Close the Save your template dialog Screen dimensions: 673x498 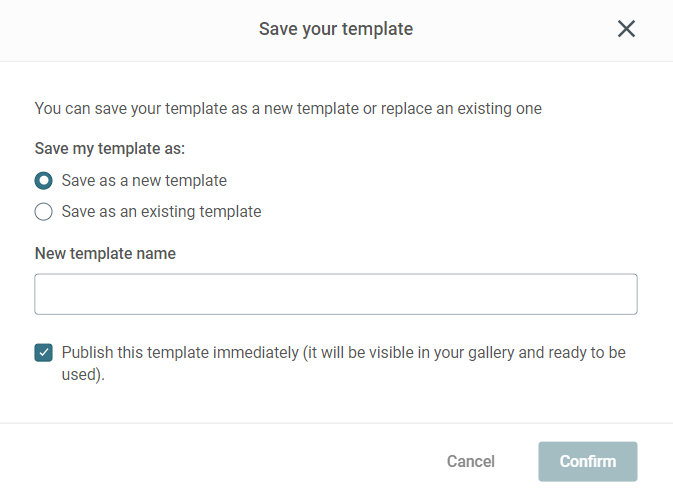pos(626,29)
